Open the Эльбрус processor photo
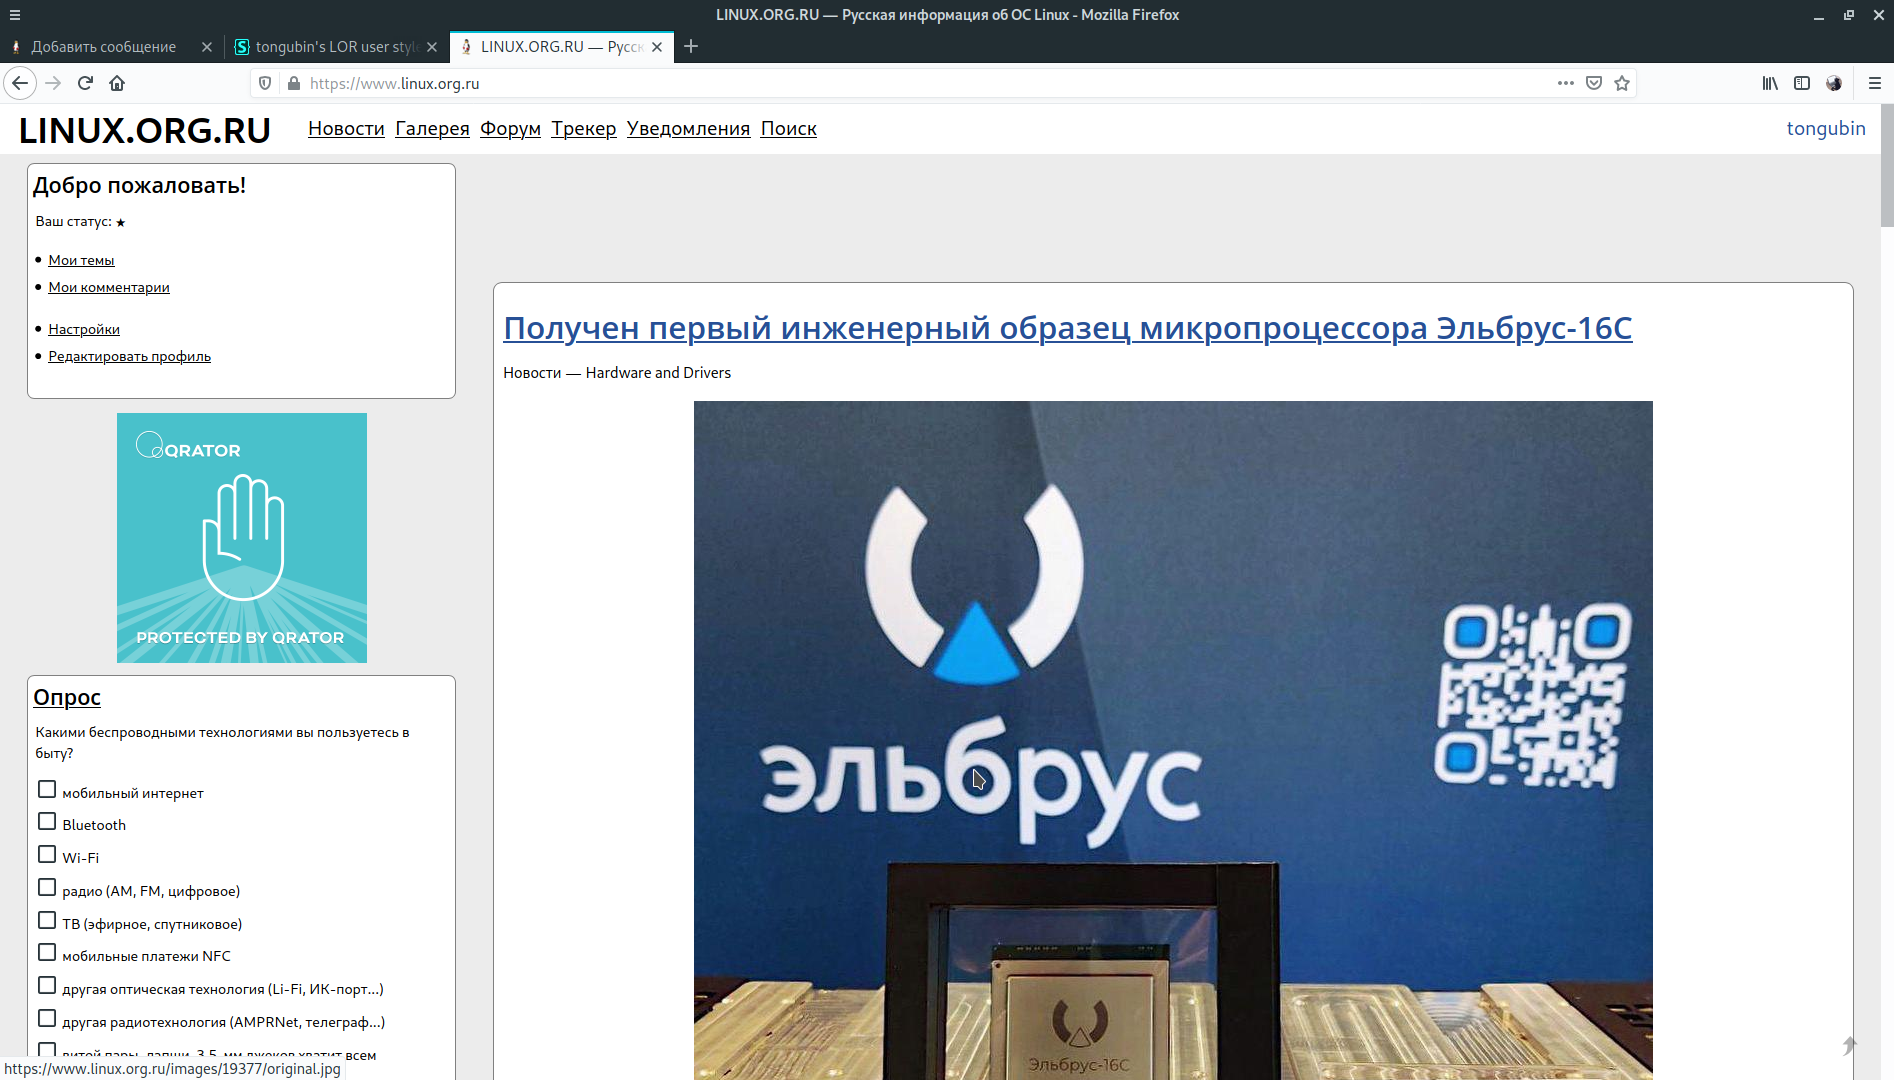The width and height of the screenshot is (1894, 1080). (x=1173, y=740)
